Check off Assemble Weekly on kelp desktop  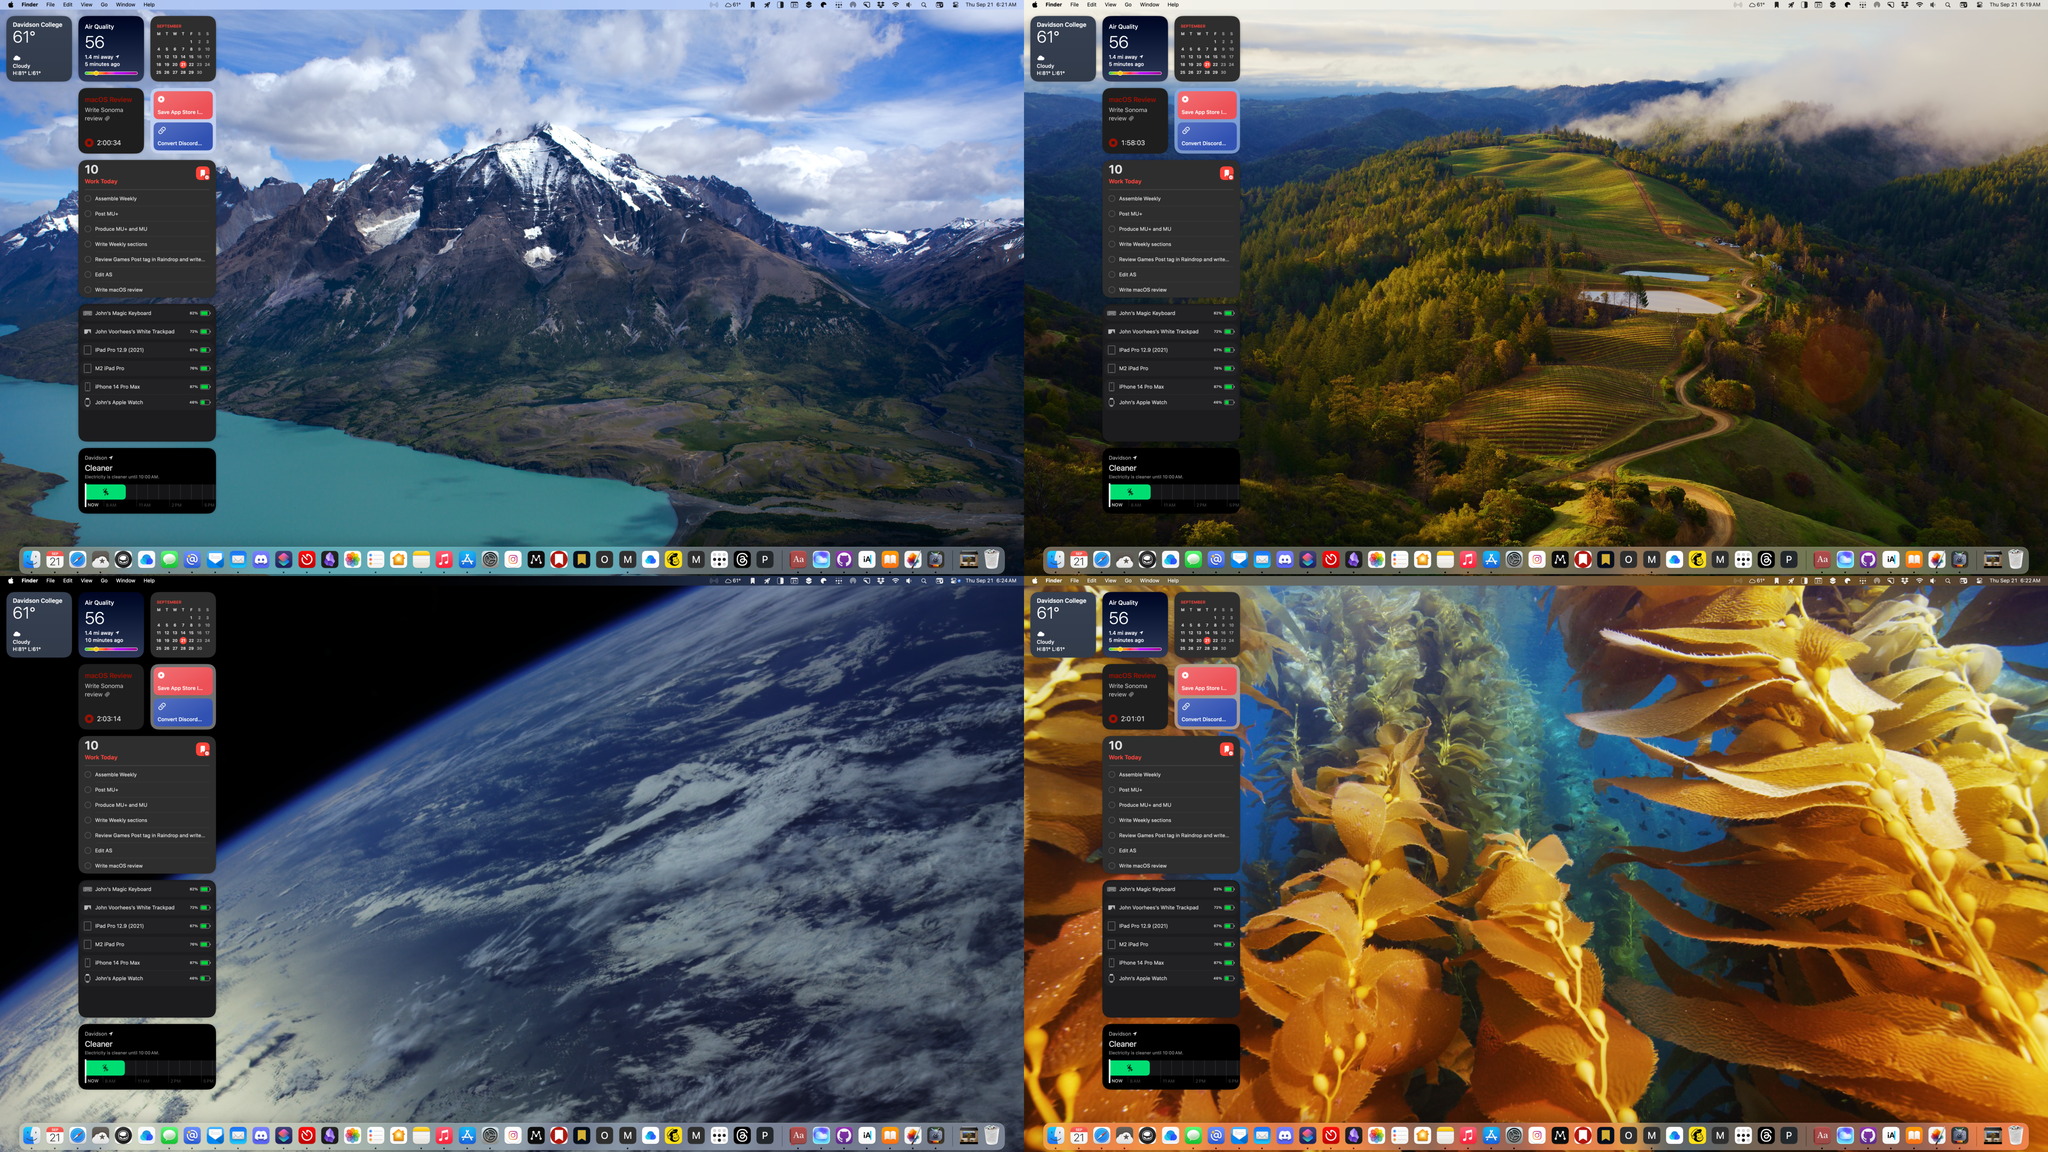[x=1112, y=775]
